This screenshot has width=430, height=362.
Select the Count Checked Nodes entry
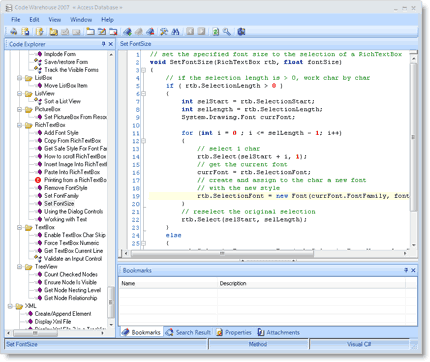point(71,274)
